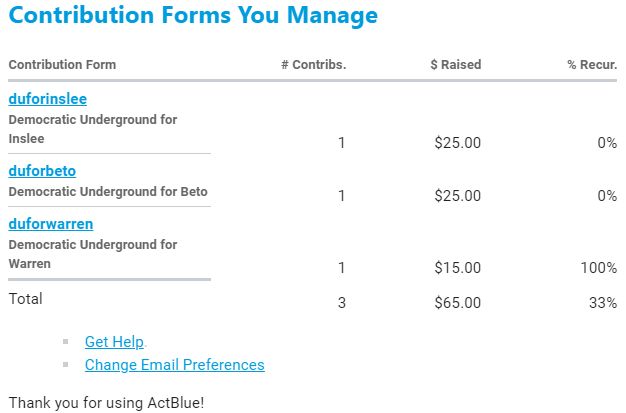The width and height of the screenshot is (626, 413).
Task: Click the 100% recurring value for duforwarren
Action: [x=598, y=268]
